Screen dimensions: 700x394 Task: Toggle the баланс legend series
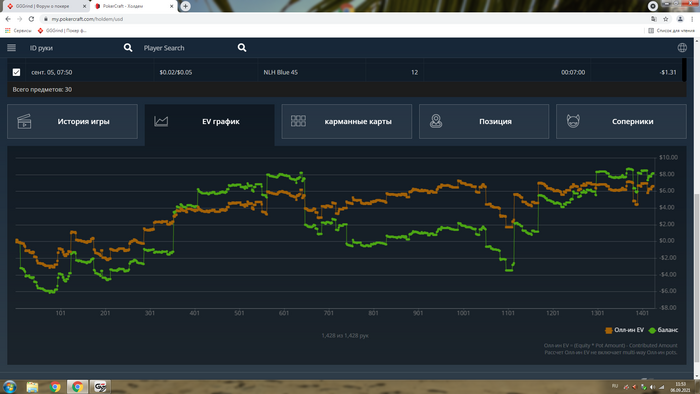point(663,330)
